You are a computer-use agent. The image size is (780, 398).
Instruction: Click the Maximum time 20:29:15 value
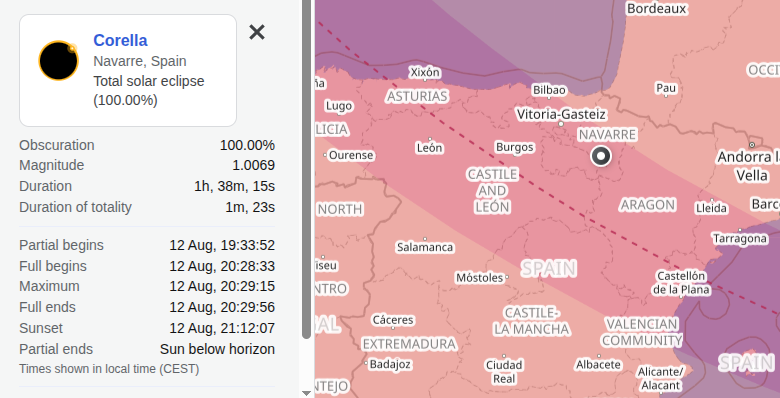222,286
